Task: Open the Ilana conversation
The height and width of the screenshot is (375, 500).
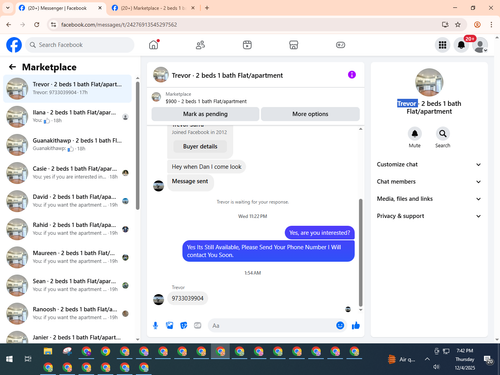Action: (x=68, y=116)
